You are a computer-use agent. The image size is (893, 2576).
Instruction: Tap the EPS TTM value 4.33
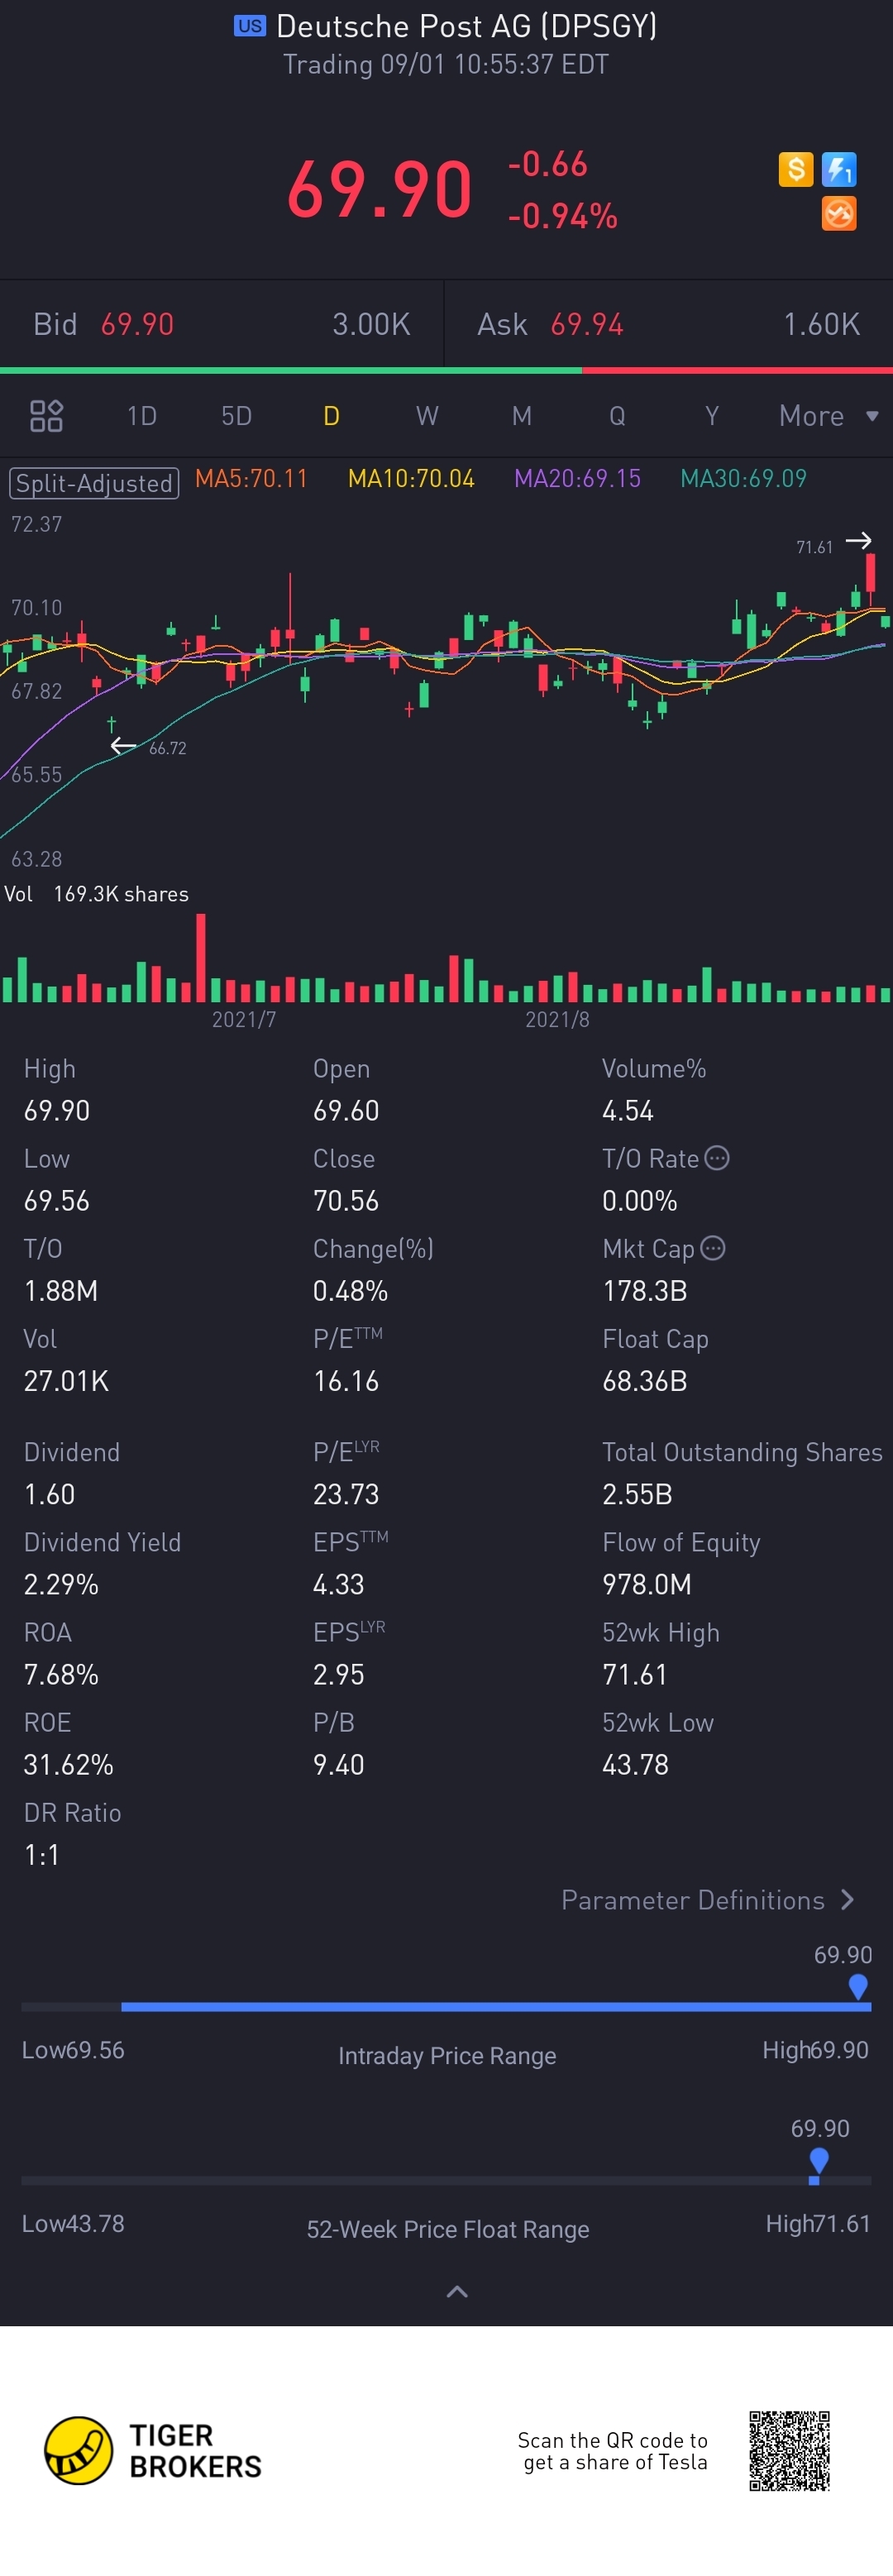[x=338, y=1584]
